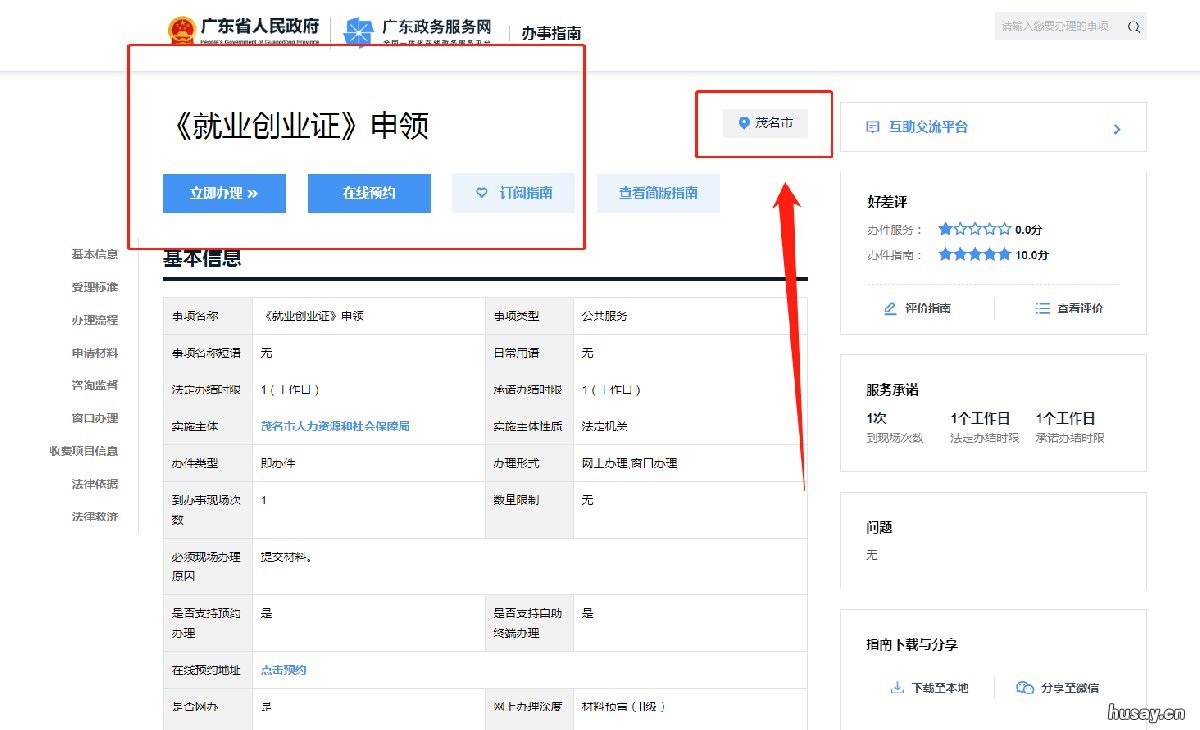1200x730 pixels.
Task: Click the WeChat icon for 分享至微信
Action: pyautogui.click(x=1025, y=688)
